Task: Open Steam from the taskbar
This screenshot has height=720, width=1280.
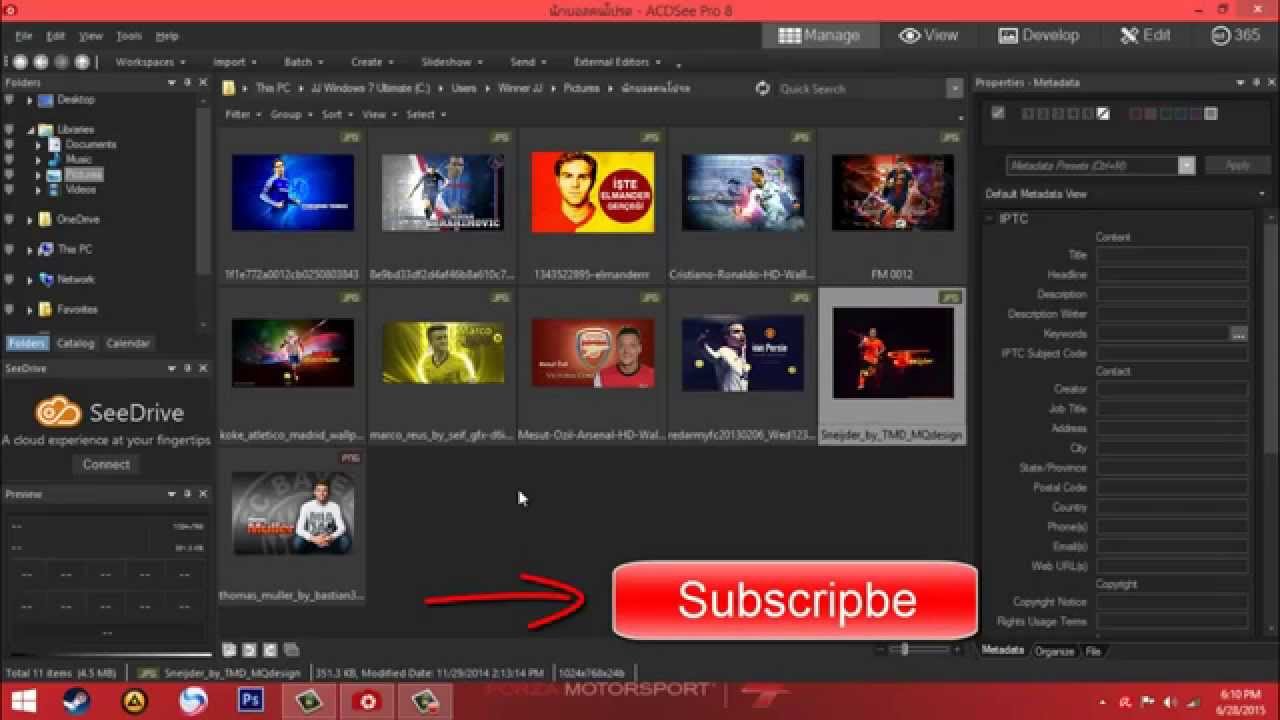Action: (x=77, y=701)
